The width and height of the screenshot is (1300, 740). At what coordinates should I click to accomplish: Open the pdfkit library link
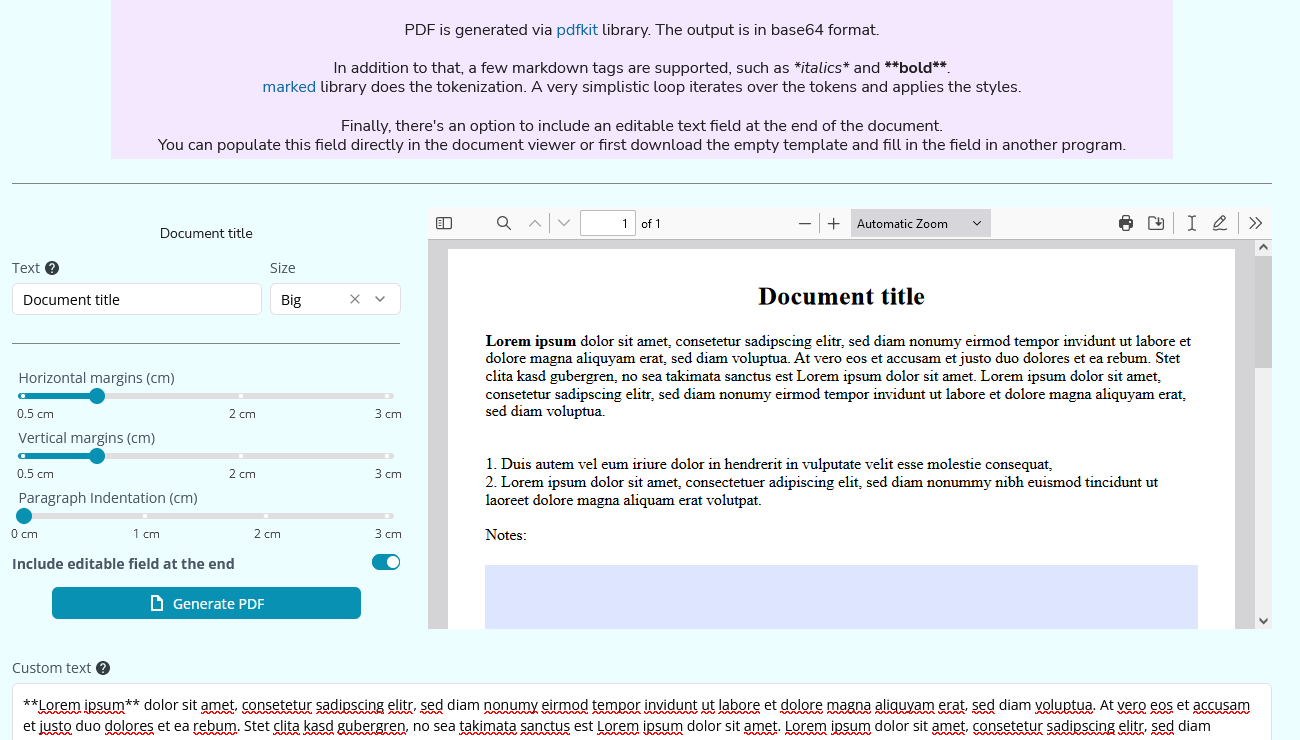pos(577,30)
